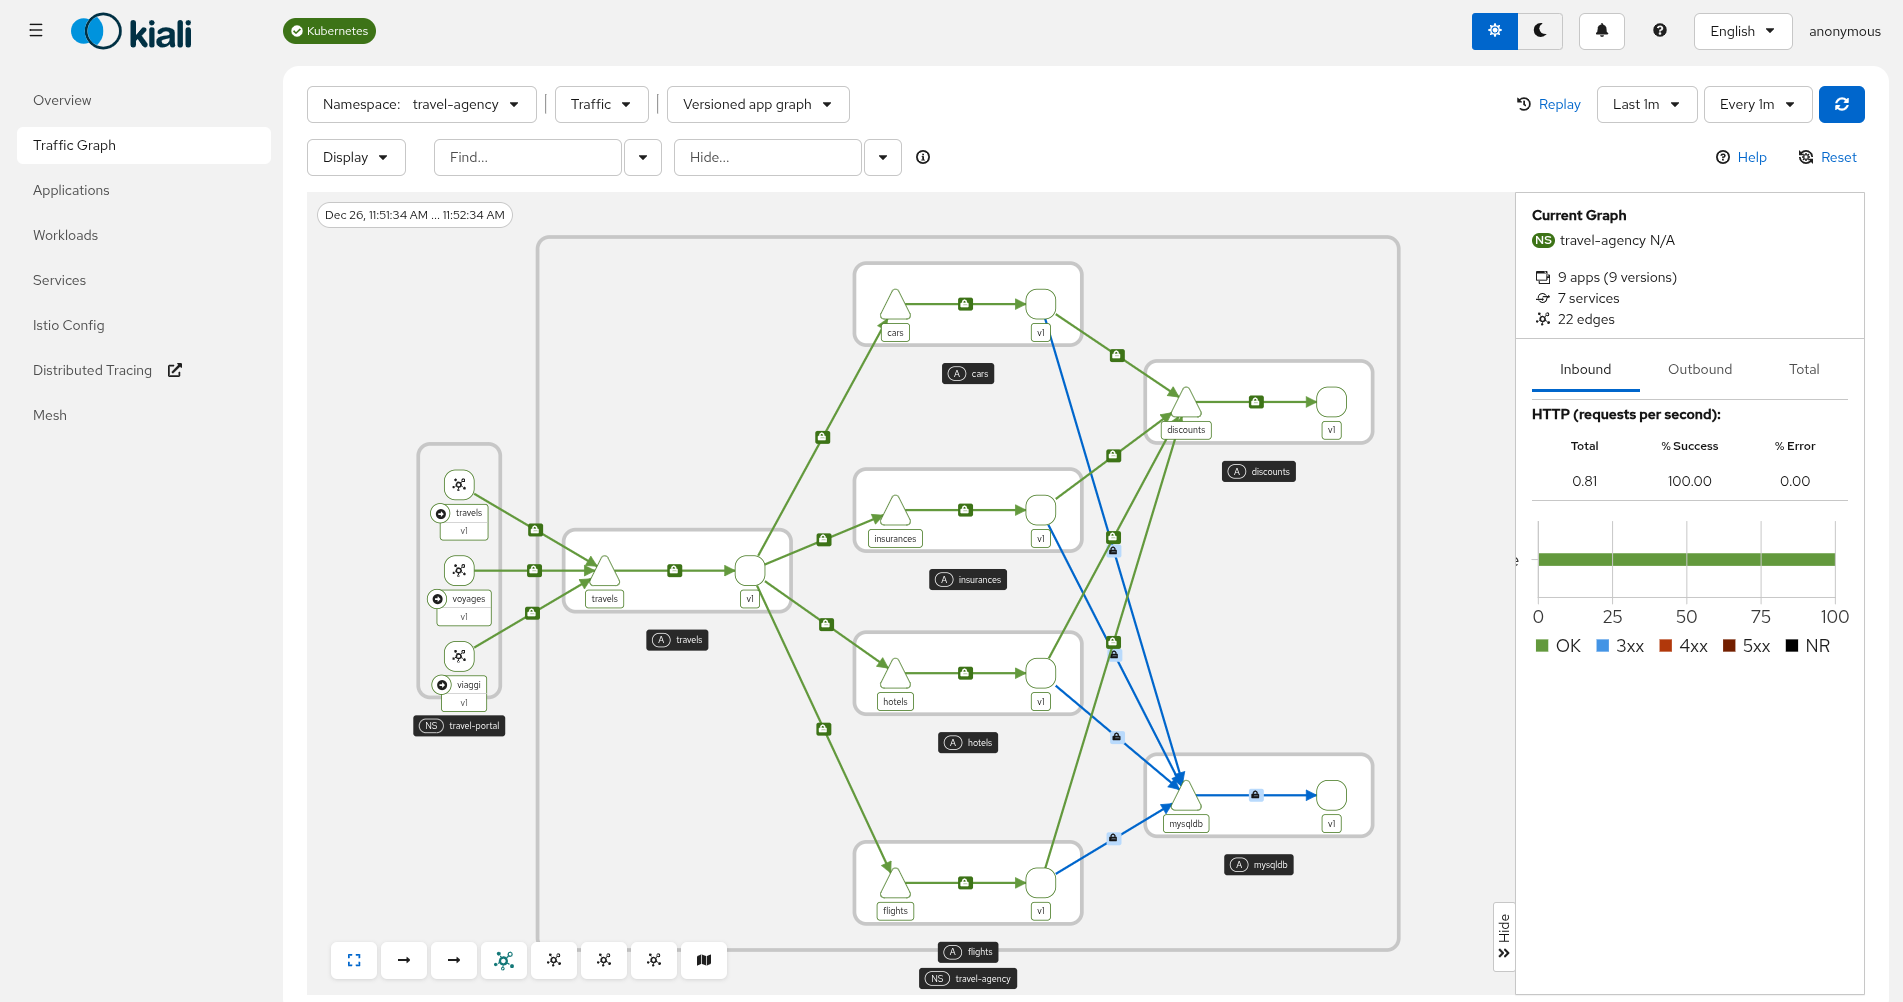Switch to the Outbound tab
1903x1002 pixels.
pyautogui.click(x=1699, y=369)
